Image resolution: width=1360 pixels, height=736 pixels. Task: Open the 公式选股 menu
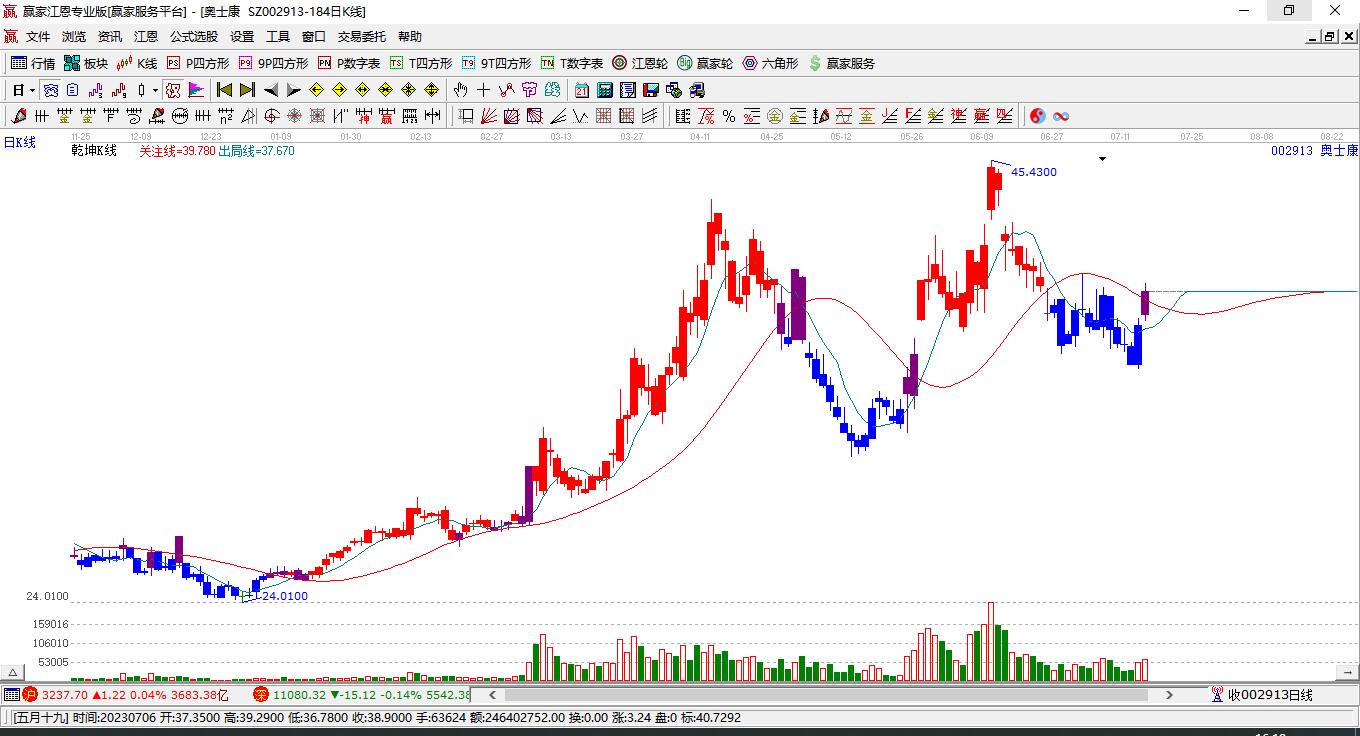point(194,37)
